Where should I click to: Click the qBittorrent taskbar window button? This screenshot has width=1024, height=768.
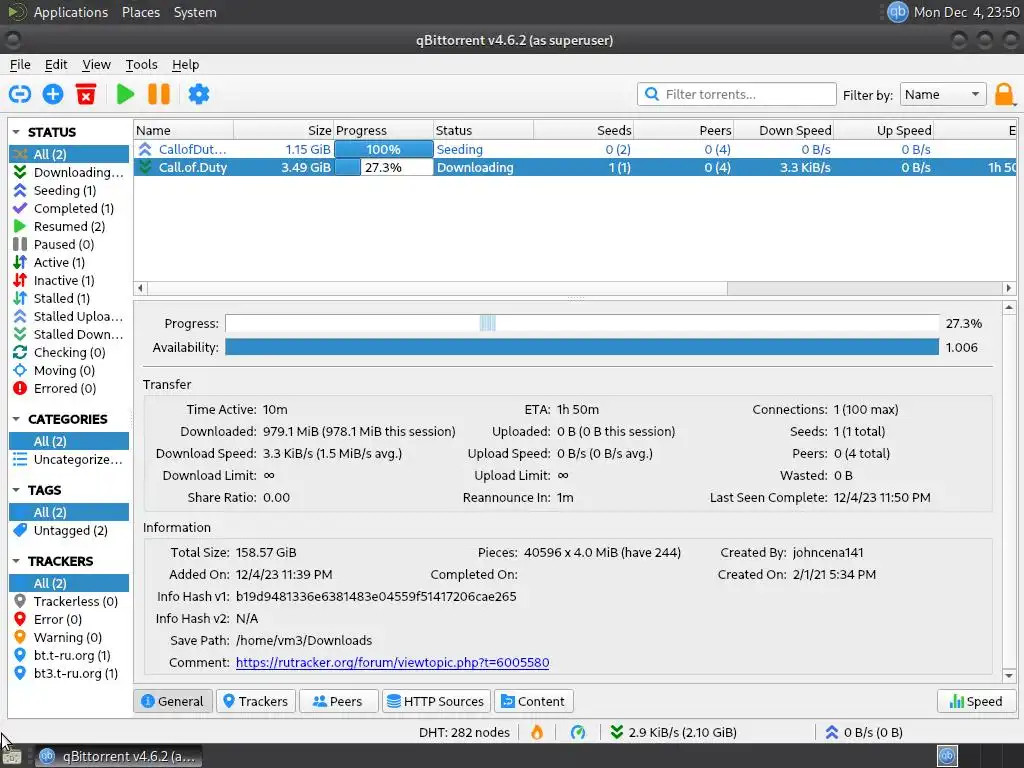(118, 756)
